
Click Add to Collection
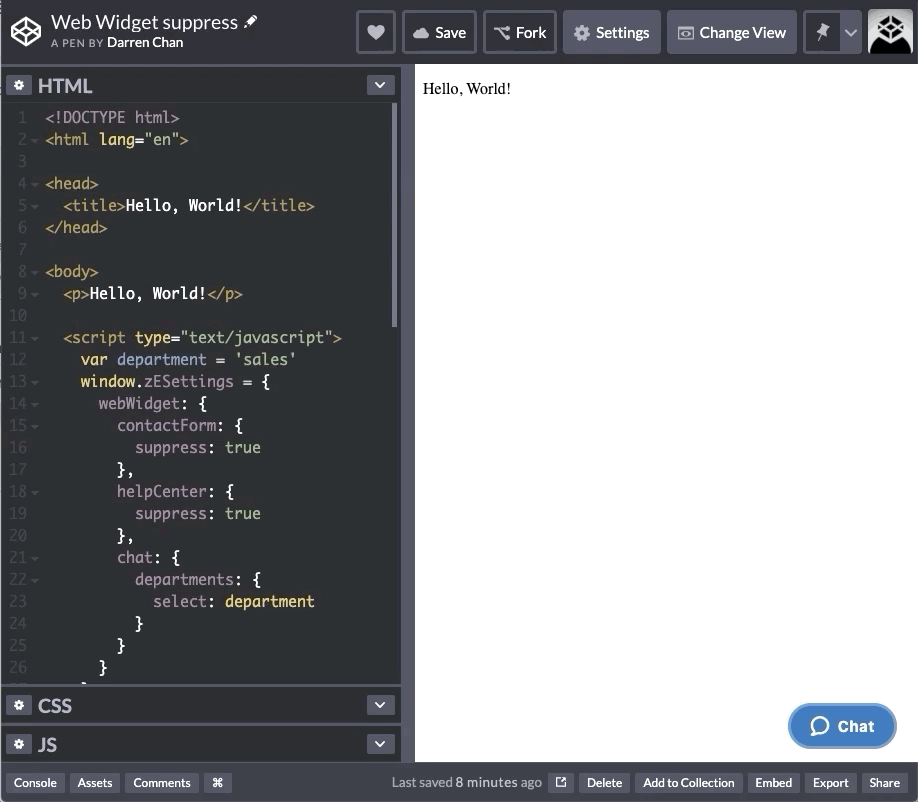click(688, 783)
